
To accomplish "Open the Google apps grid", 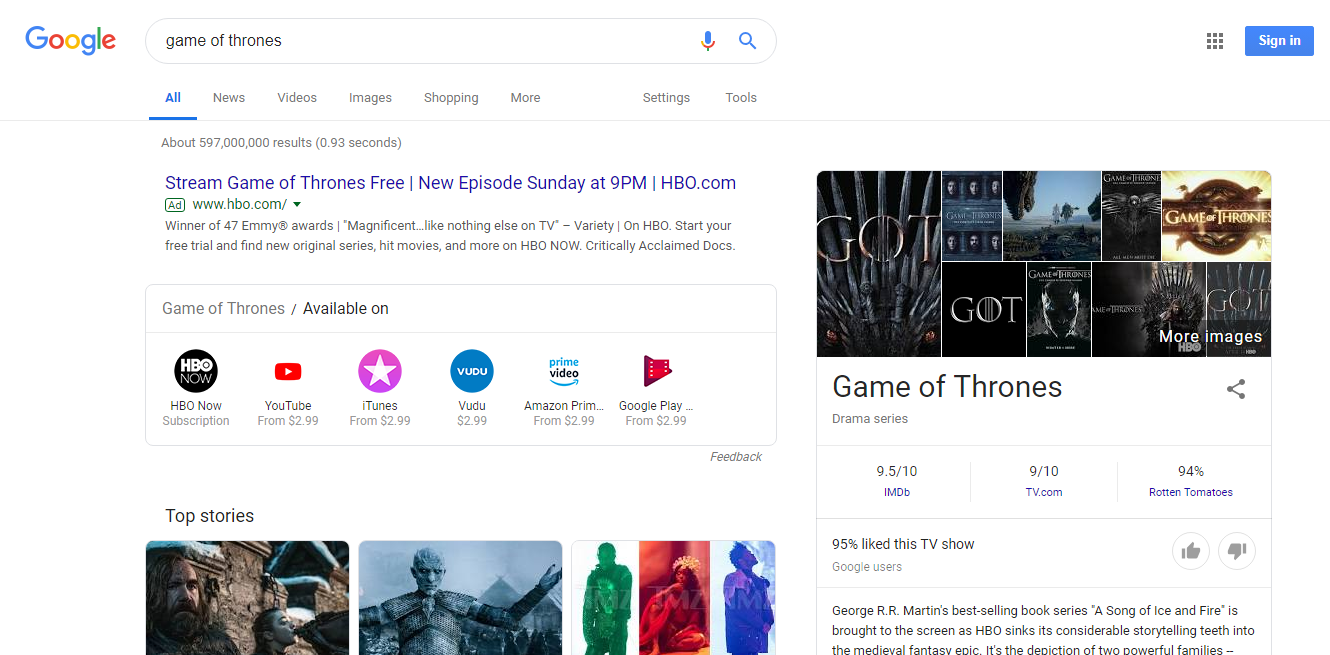I will [x=1215, y=41].
